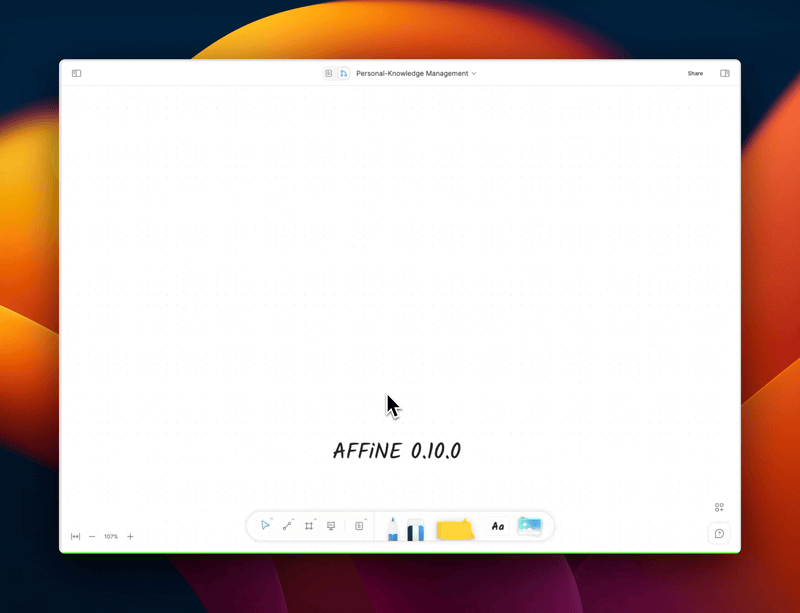The image size is (800, 613).
Task: Click the Share button
Action: click(x=695, y=73)
